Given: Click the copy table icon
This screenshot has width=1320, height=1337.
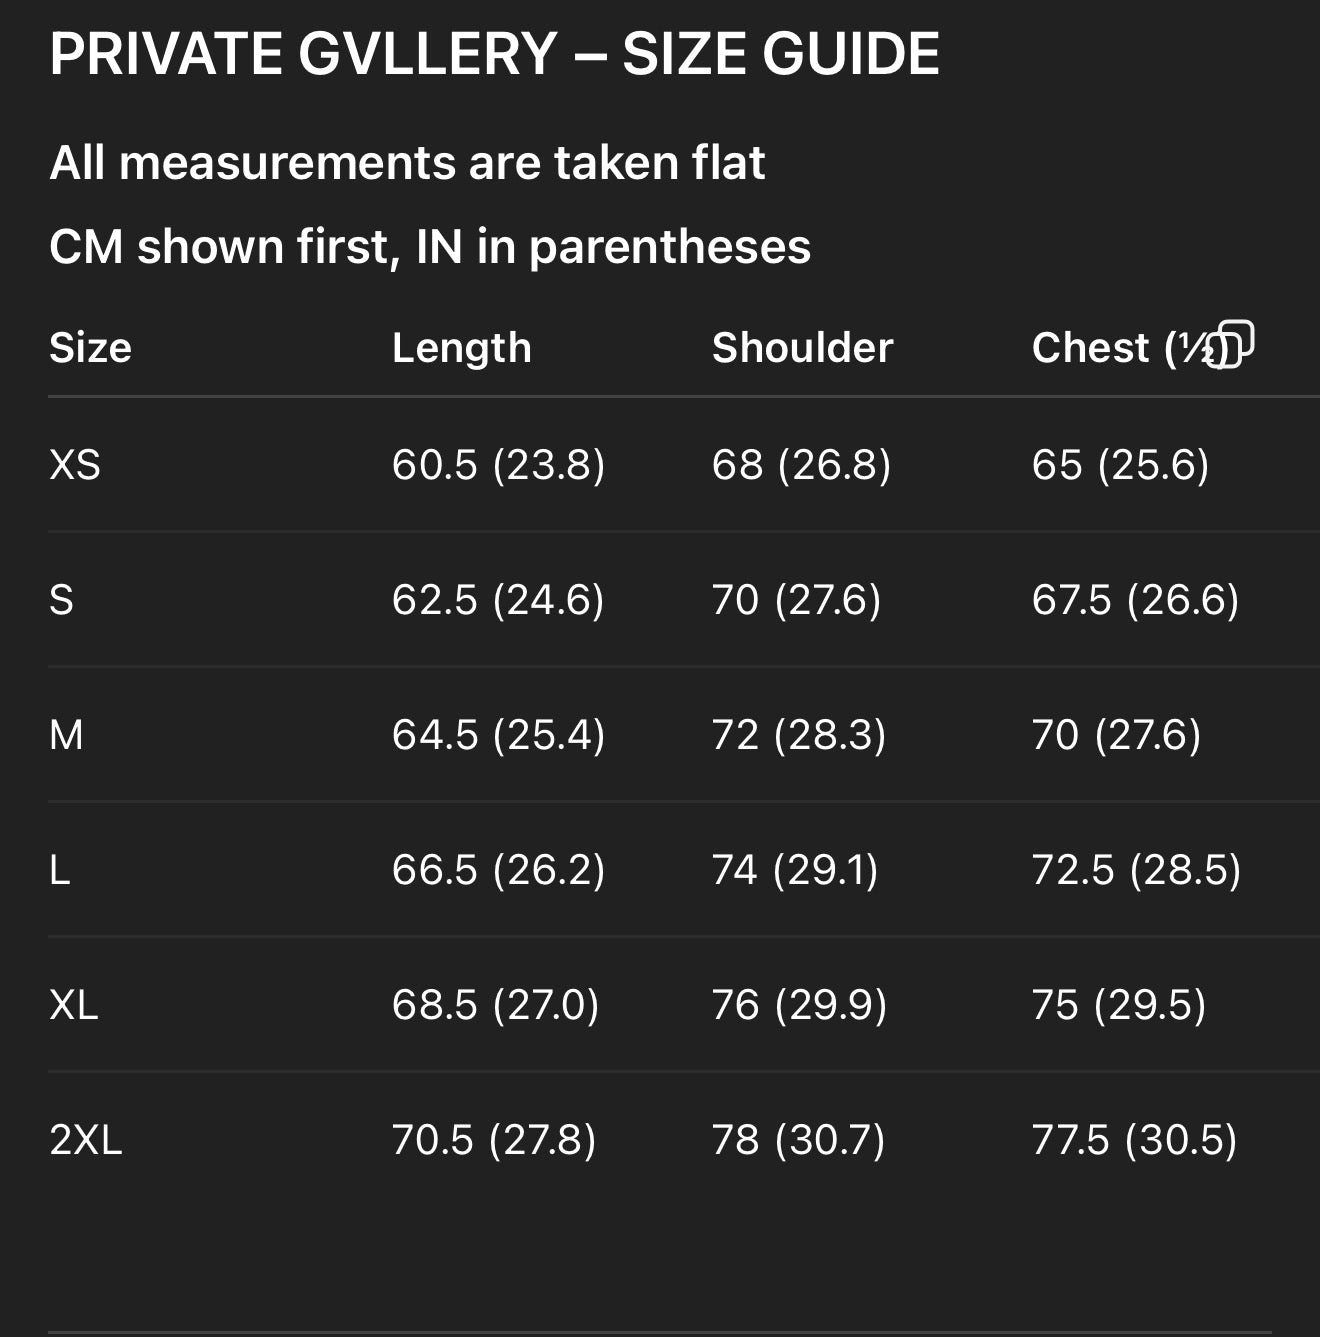Looking at the screenshot, I should tap(1231, 344).
